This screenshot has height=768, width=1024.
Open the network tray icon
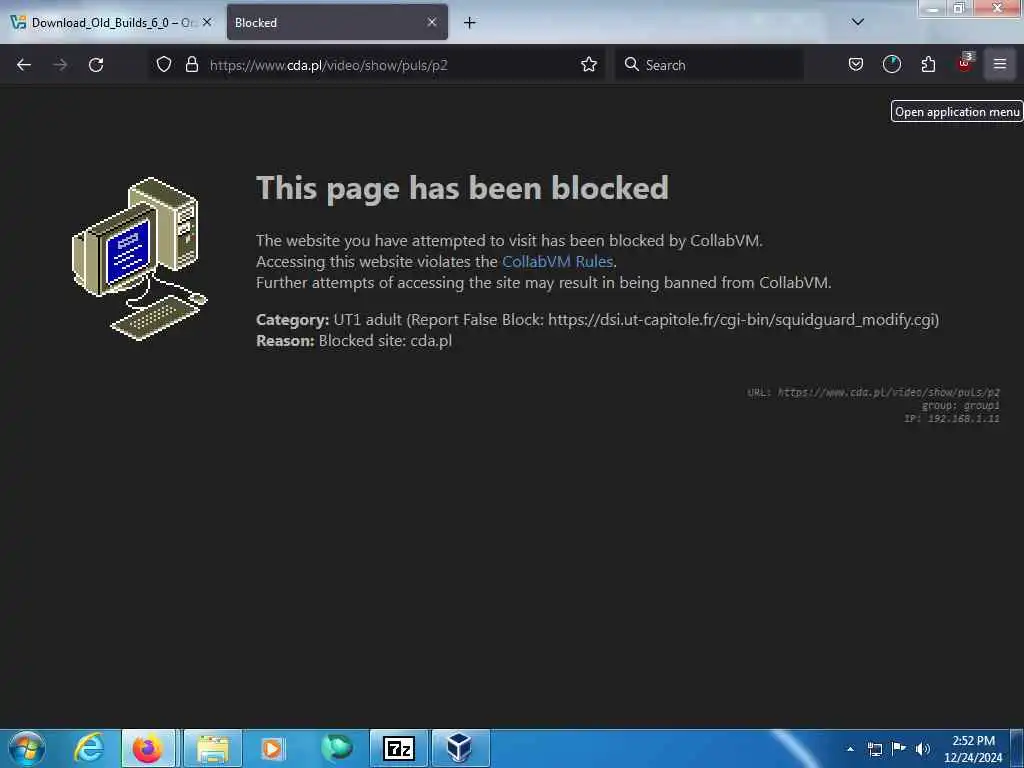pyautogui.click(x=874, y=749)
